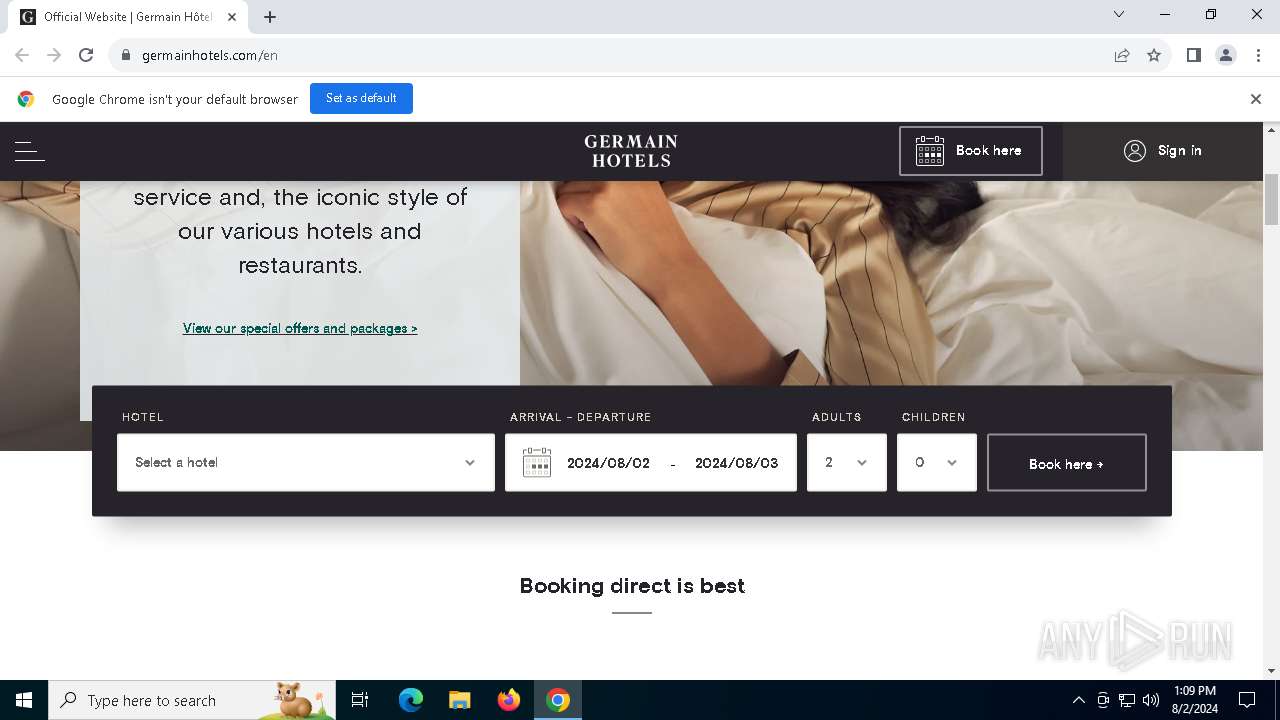Open a new browser tab
Screen dimensions: 1280x720
tap(270, 17)
